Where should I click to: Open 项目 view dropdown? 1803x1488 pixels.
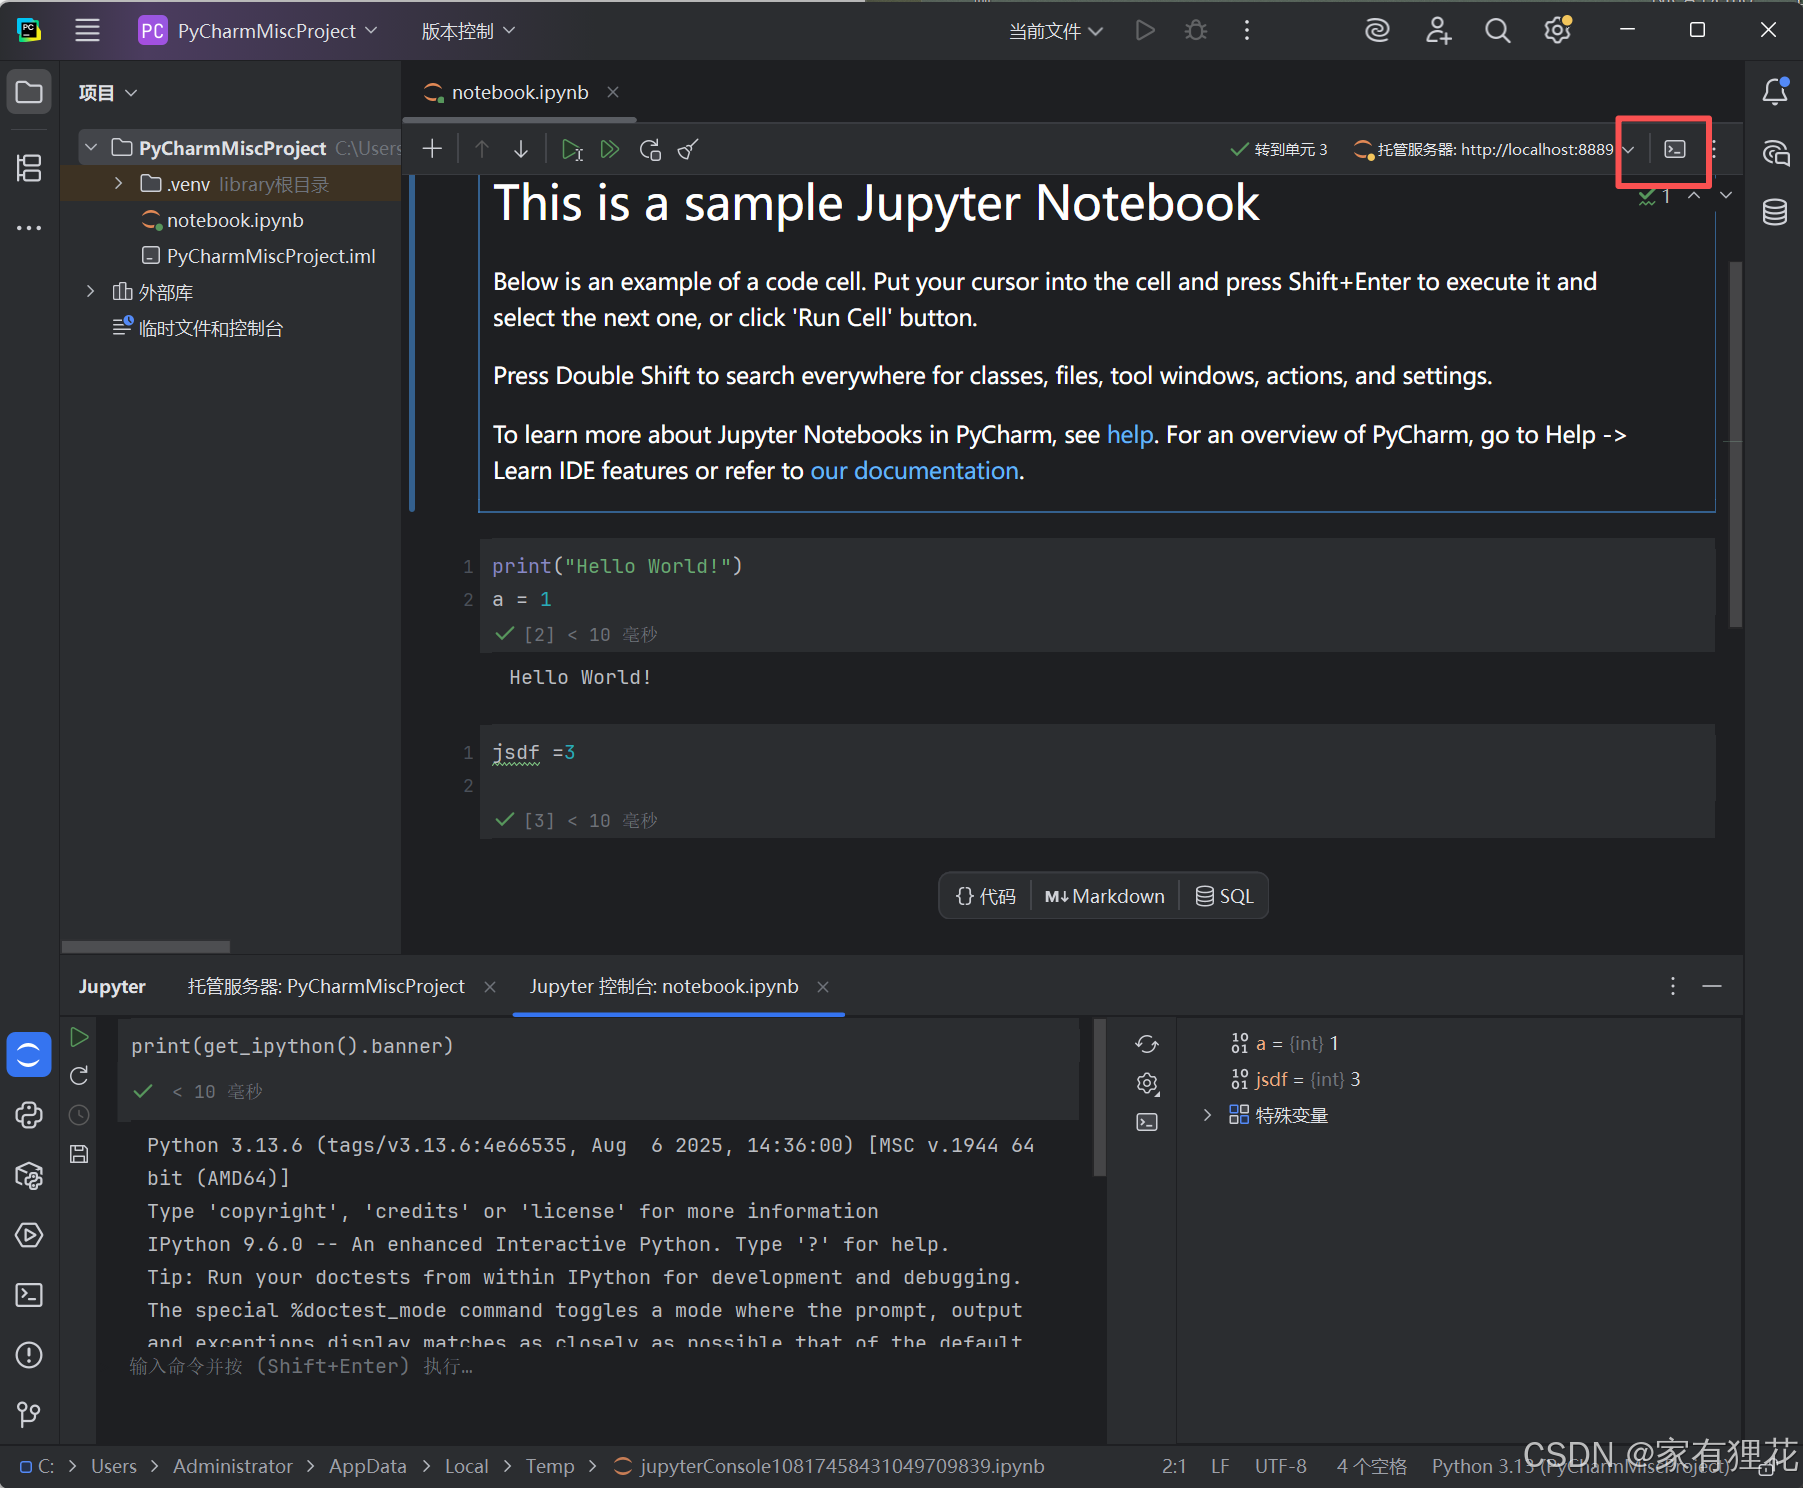108,93
